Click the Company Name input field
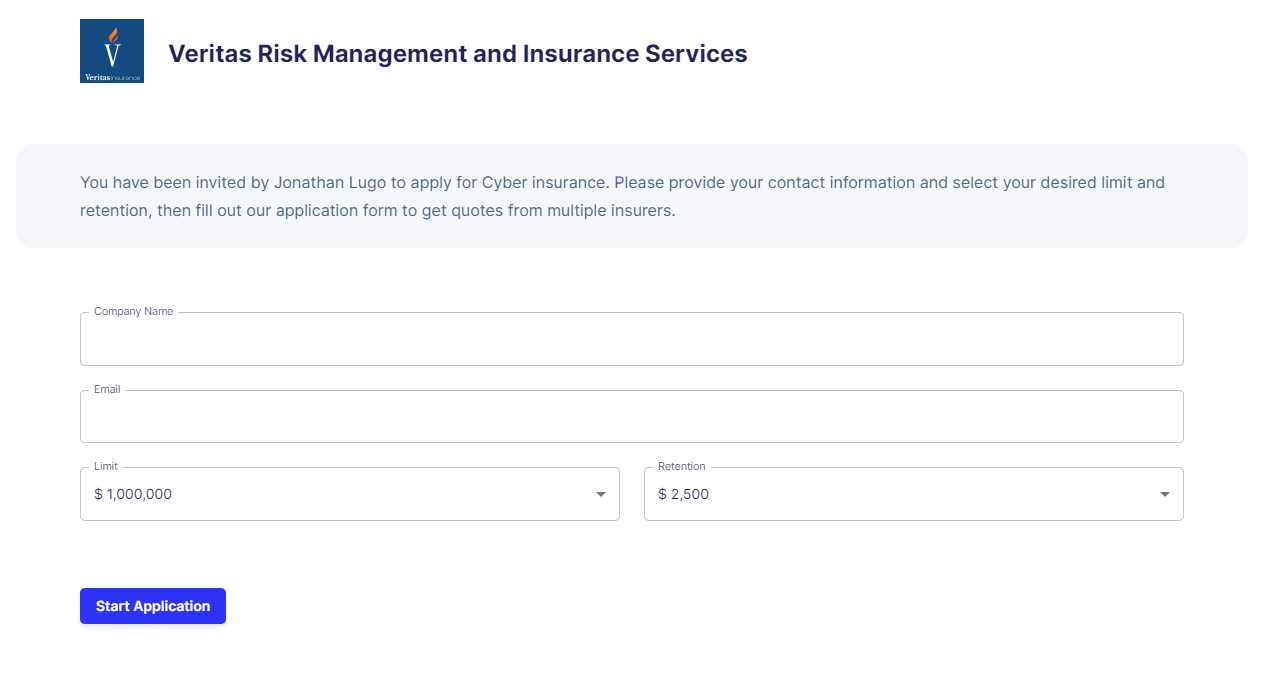The width and height of the screenshot is (1269, 684). point(631,339)
